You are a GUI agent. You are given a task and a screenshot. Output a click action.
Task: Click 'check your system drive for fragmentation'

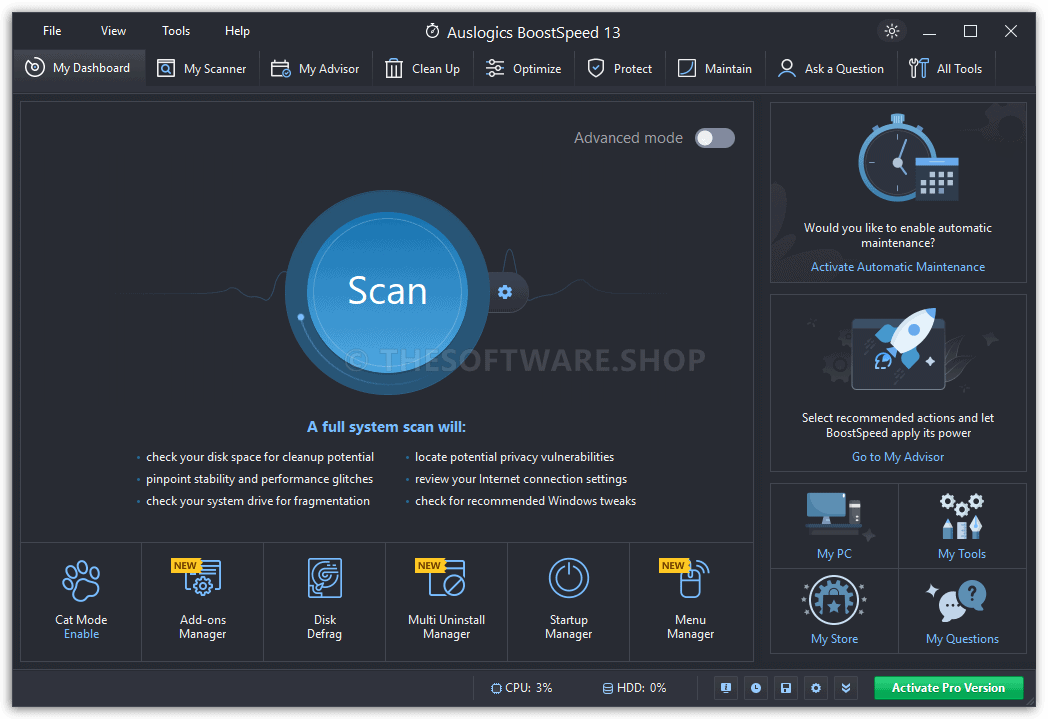(258, 501)
